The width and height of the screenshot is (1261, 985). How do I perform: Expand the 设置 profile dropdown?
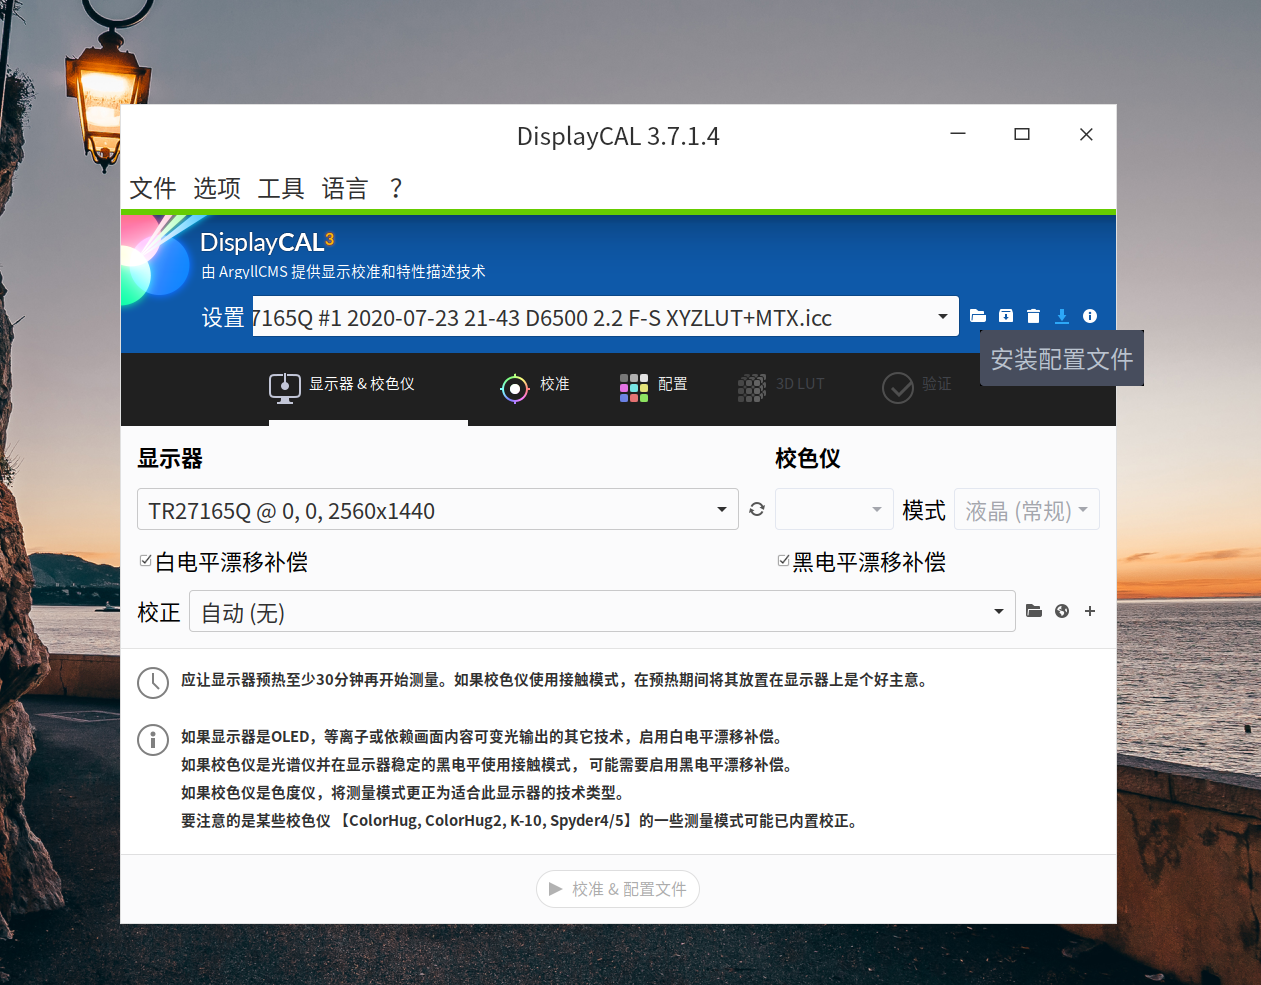point(942,317)
